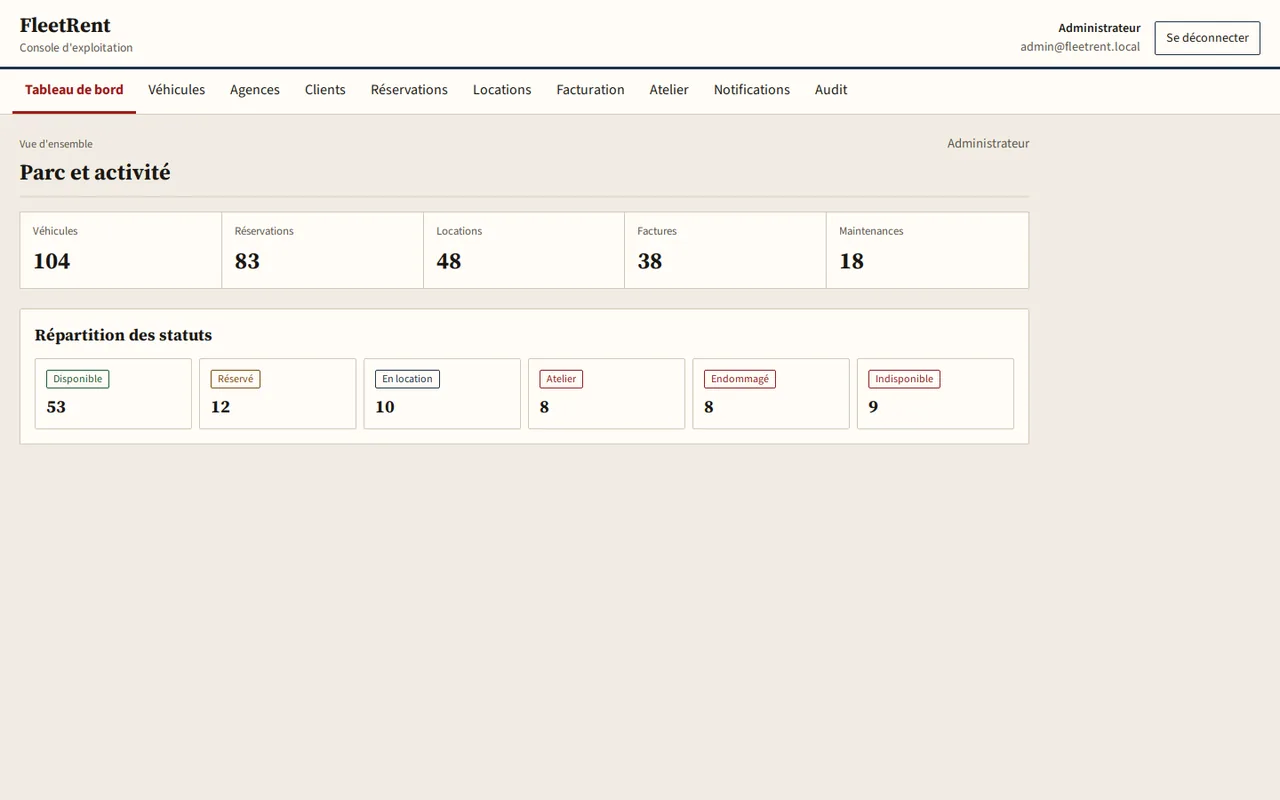Viewport: 1280px width, 800px height.
Task: Click the Vue d'ensemble label
Action: (x=56, y=144)
